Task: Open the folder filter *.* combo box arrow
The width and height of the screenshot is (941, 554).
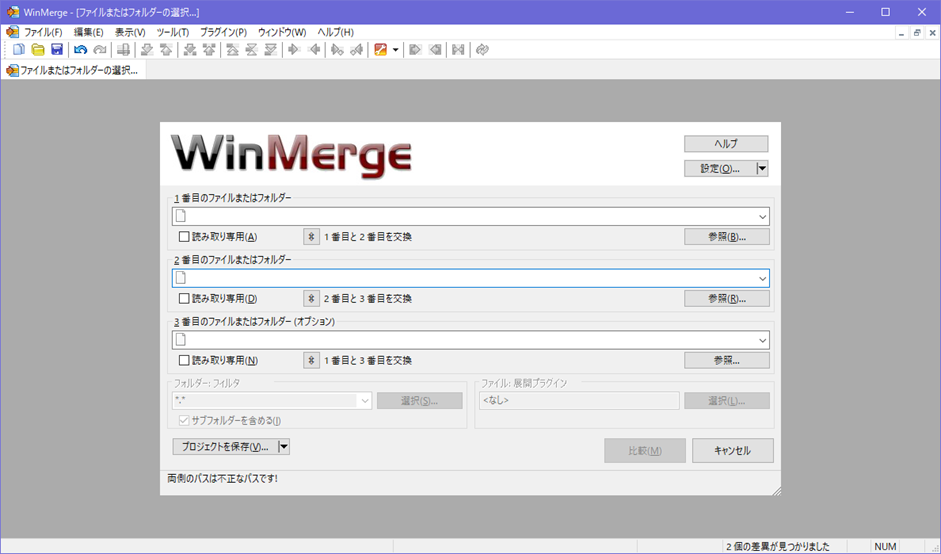Action: click(364, 401)
